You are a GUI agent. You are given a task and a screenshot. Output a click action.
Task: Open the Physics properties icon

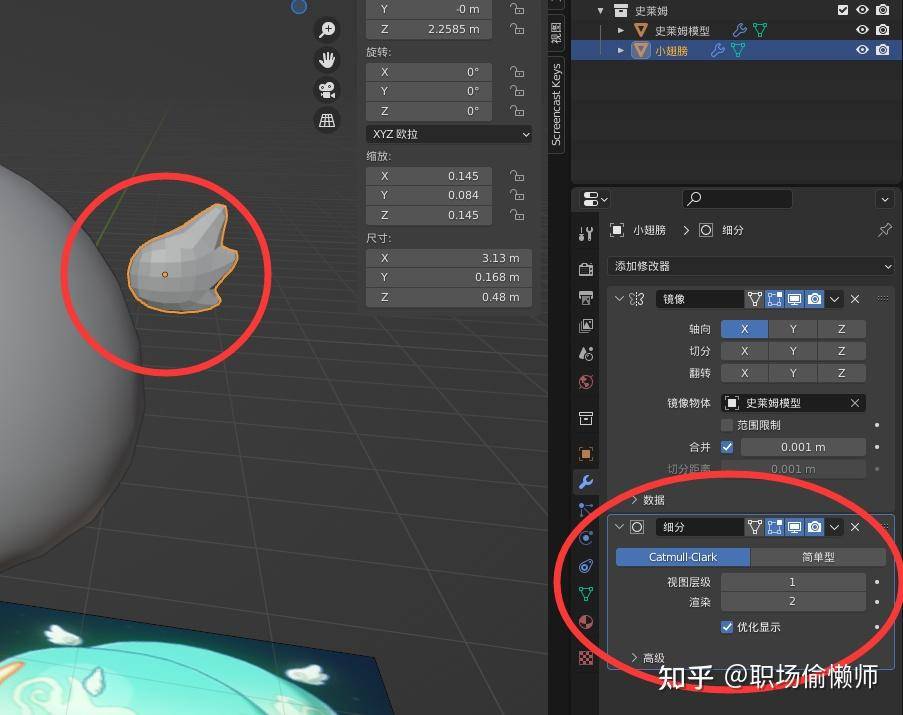[x=586, y=538]
